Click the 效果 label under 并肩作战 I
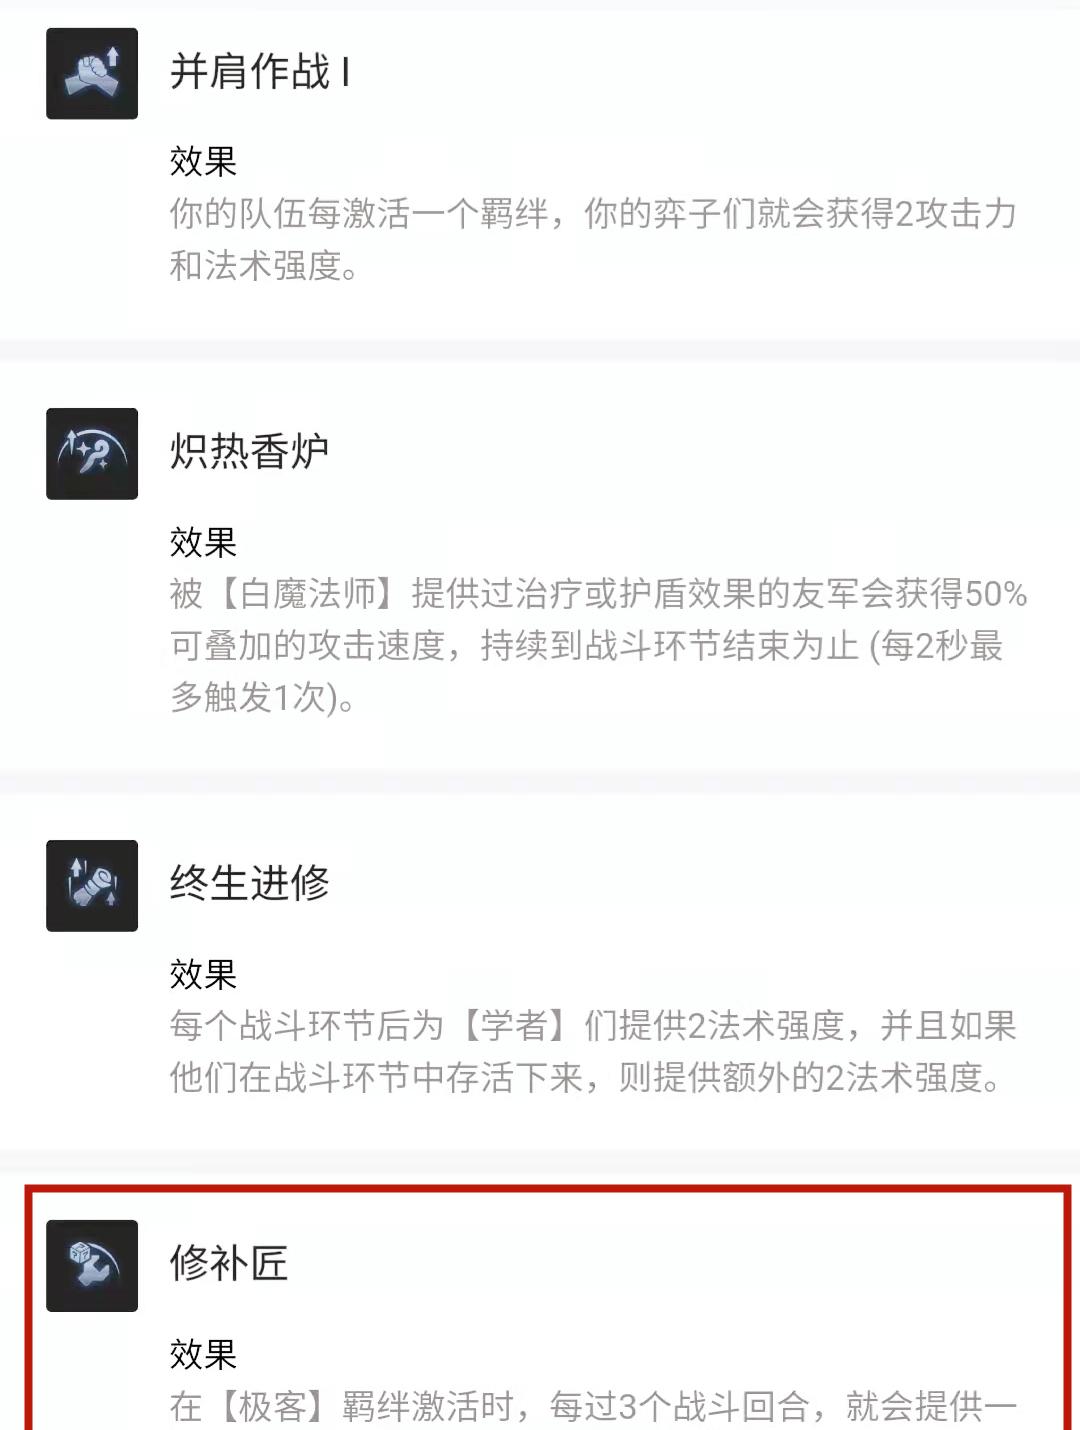The width and height of the screenshot is (1080, 1430). point(203,161)
